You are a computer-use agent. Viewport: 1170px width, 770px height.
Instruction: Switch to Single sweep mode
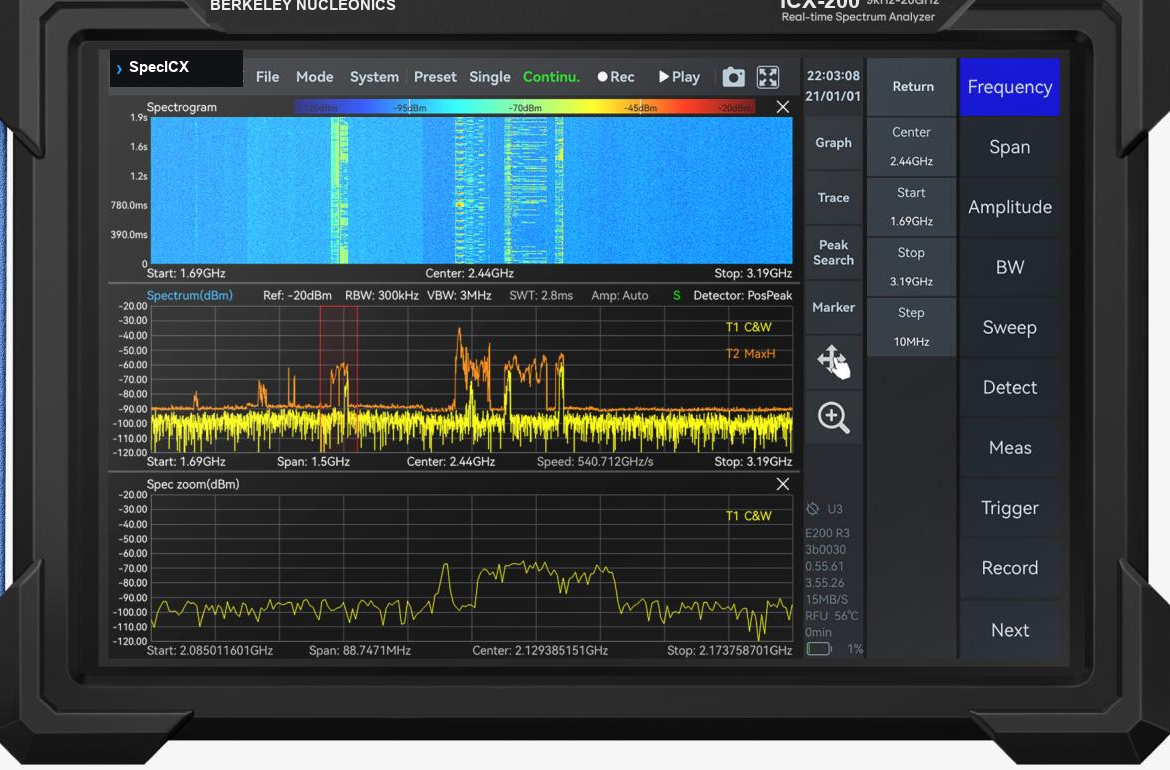click(489, 77)
